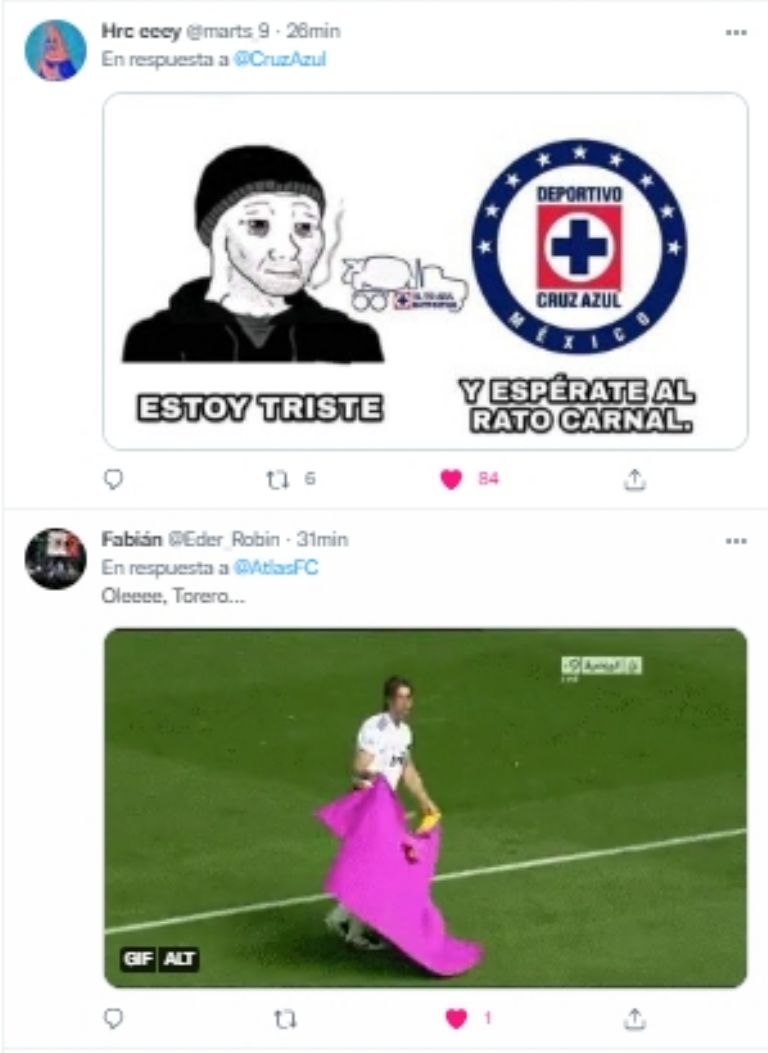Open more options for Hrc eeey tweet
This screenshot has height=1053, width=768.
[736, 32]
